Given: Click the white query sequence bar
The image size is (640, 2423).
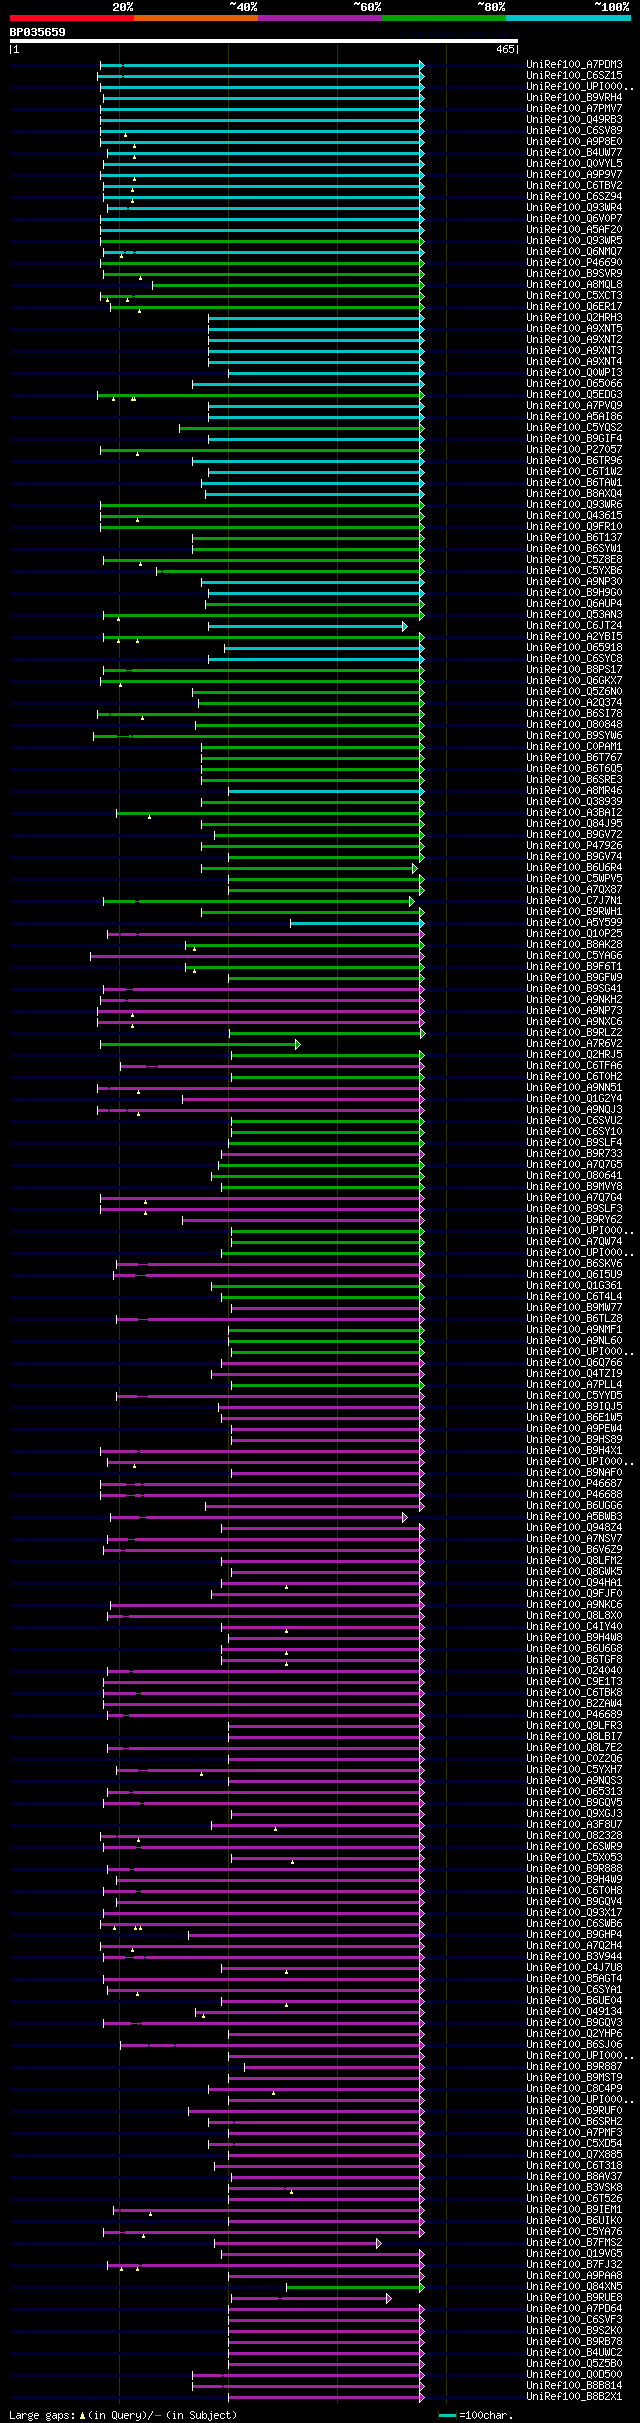Looking at the screenshot, I should [x=264, y=41].
